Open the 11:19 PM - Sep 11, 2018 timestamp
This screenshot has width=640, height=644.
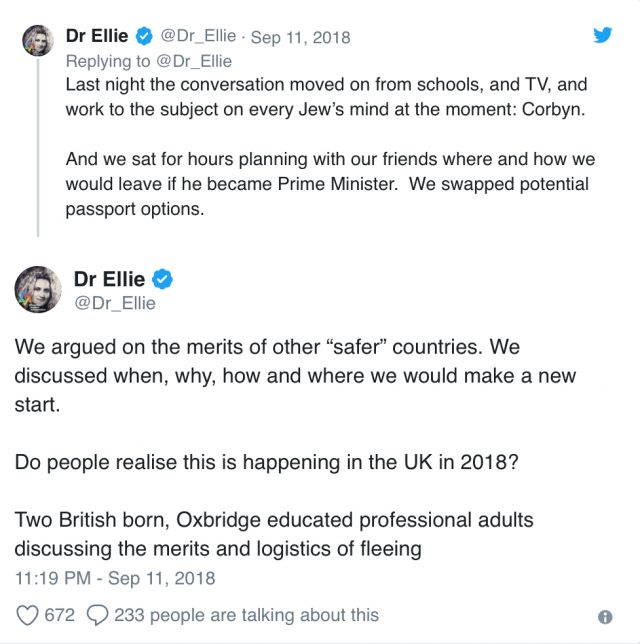113,578
